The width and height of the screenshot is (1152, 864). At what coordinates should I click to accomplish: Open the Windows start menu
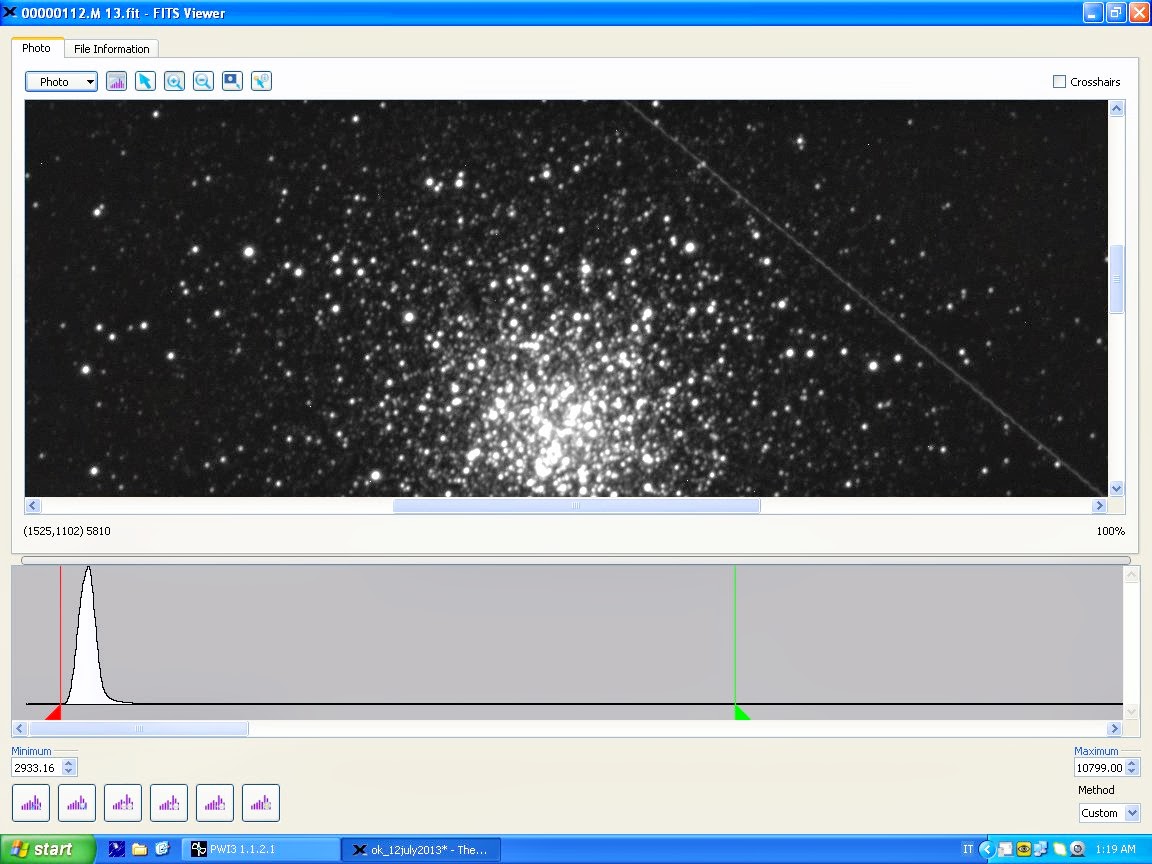tap(47, 849)
